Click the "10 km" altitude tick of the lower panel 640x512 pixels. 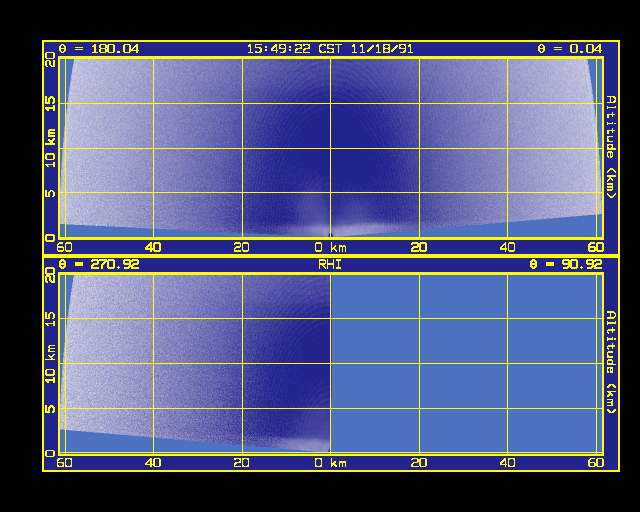(50, 364)
